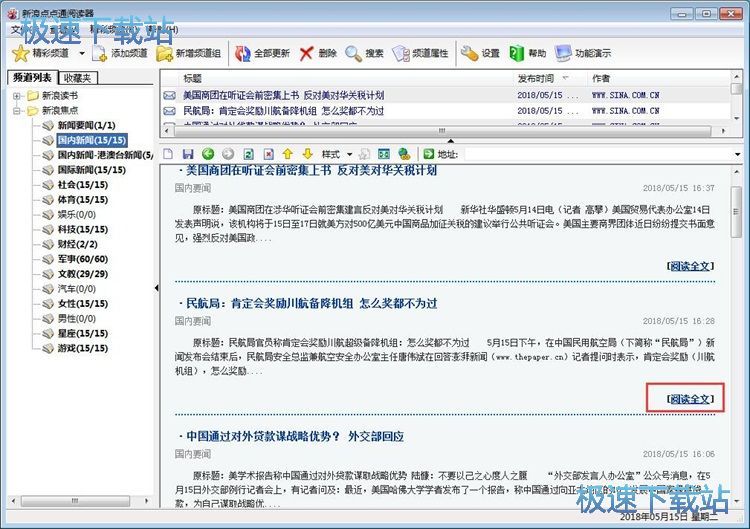The width and height of the screenshot is (750, 529).
Task: Go back with green arrow icon
Action: point(208,154)
